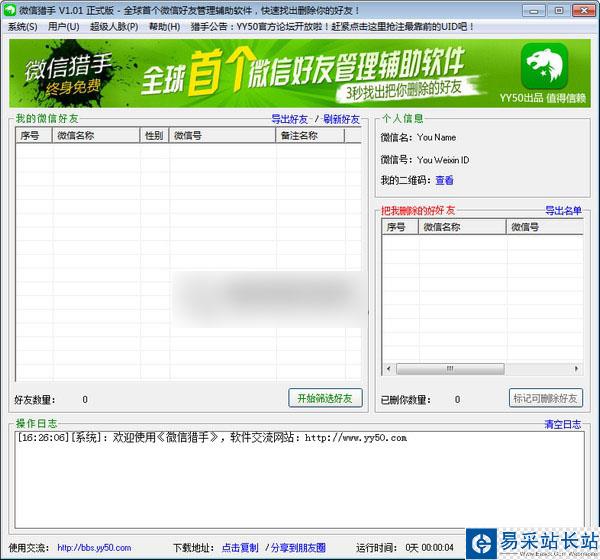Clear the log via 清空日志
Viewport: 600px width, 560px height.
pos(562,424)
